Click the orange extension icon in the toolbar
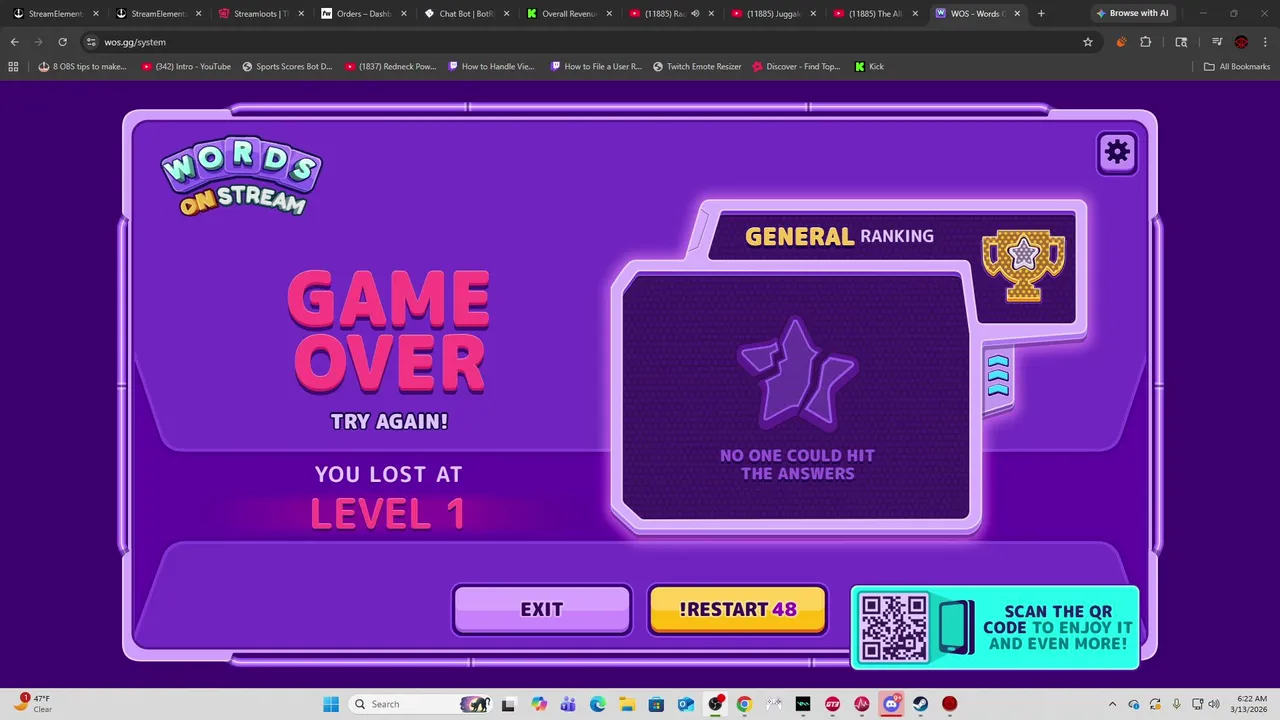1280x720 pixels. [x=1121, y=42]
